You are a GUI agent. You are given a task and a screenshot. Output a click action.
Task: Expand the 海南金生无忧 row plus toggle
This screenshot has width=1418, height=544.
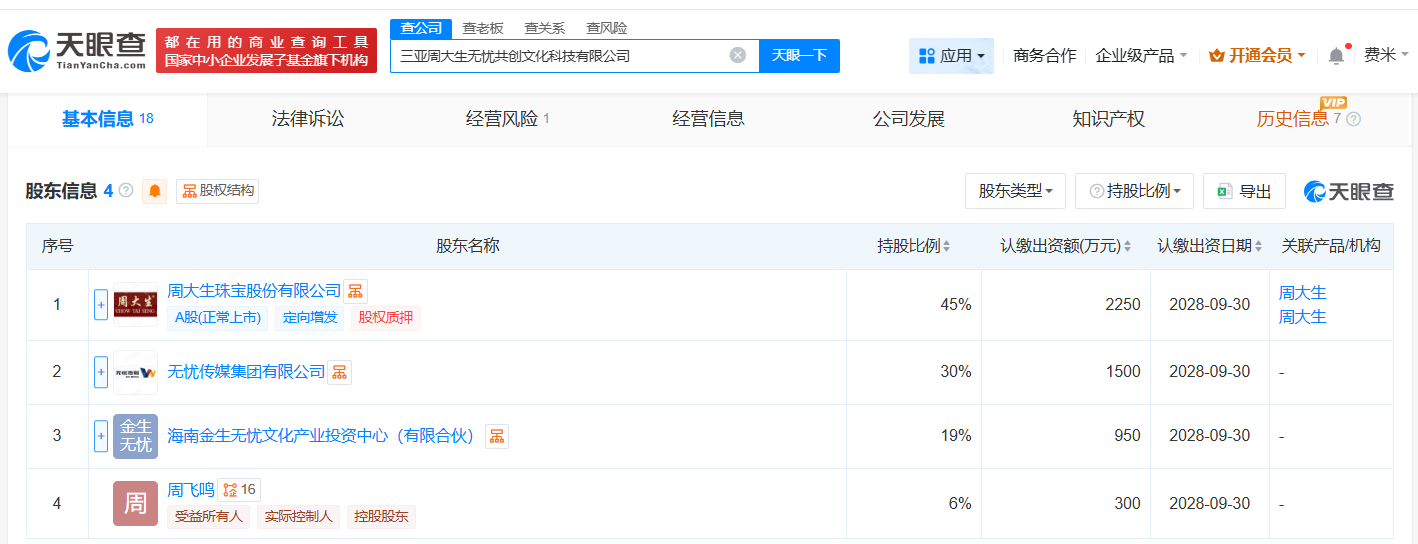[x=101, y=436]
